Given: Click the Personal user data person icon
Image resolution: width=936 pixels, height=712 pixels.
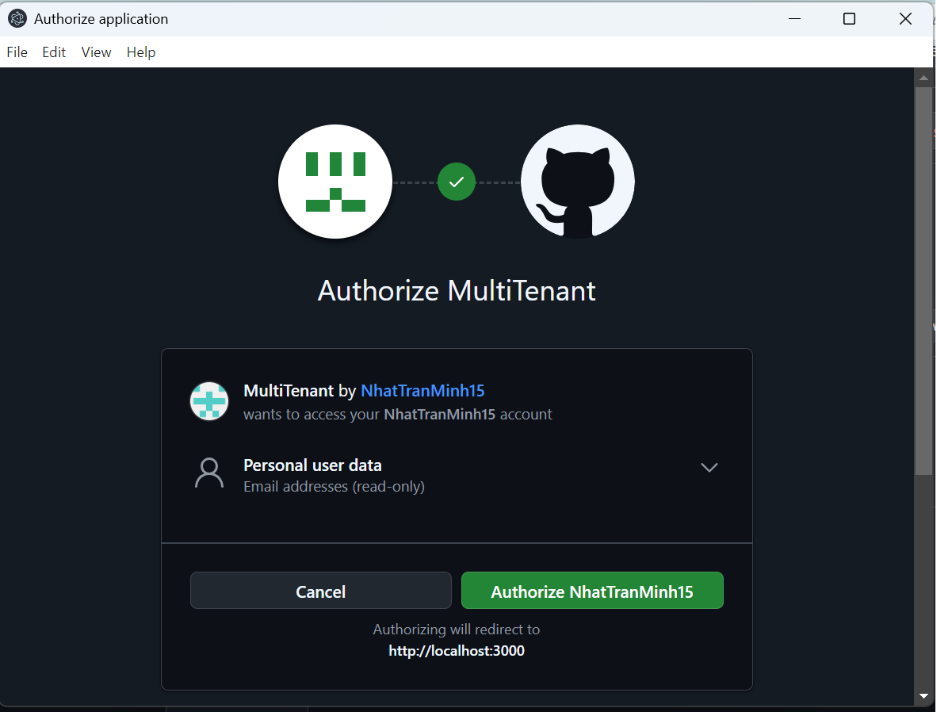Looking at the screenshot, I should pos(209,474).
